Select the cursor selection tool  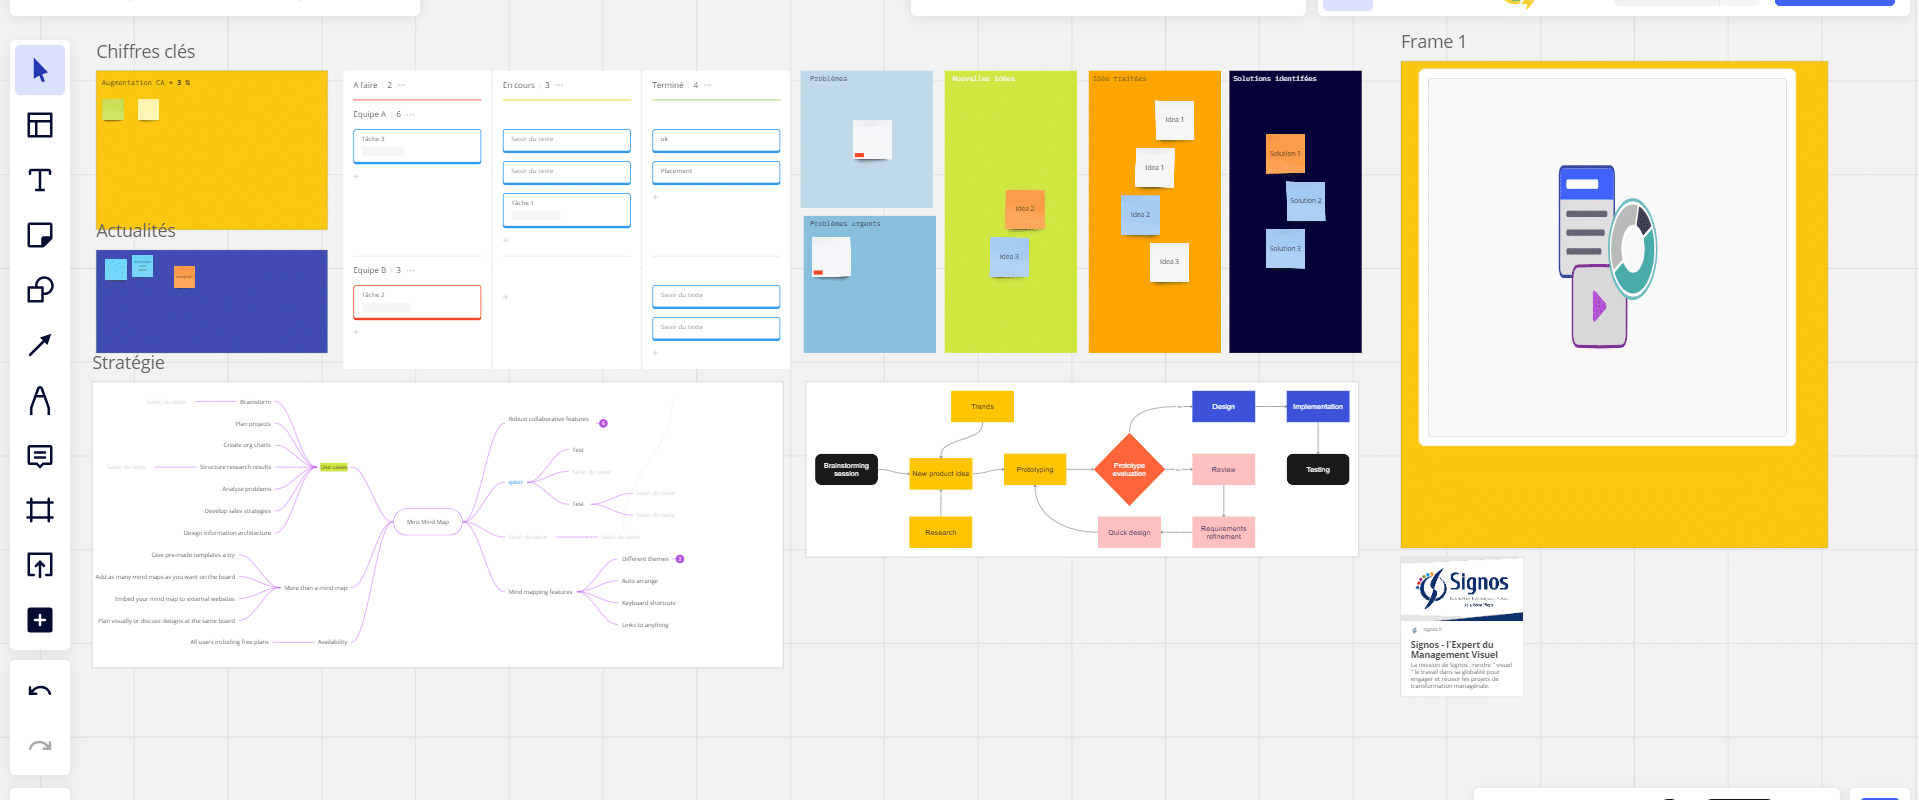[x=40, y=70]
